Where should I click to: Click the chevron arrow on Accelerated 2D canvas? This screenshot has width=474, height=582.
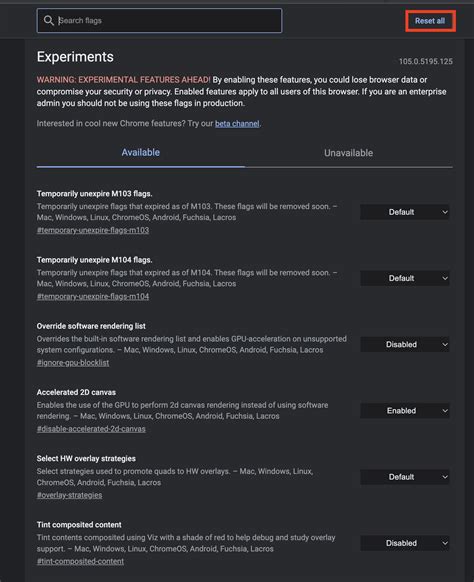pos(445,411)
